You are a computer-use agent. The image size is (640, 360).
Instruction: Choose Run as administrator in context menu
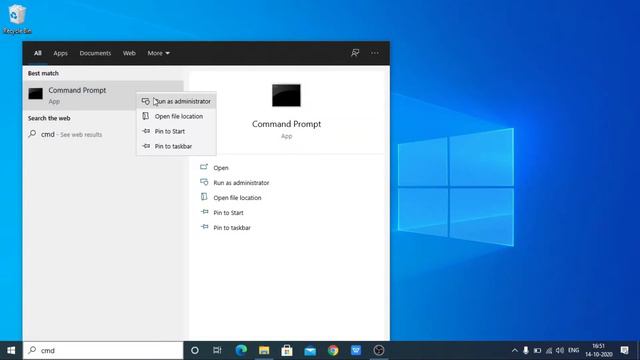tap(176, 101)
